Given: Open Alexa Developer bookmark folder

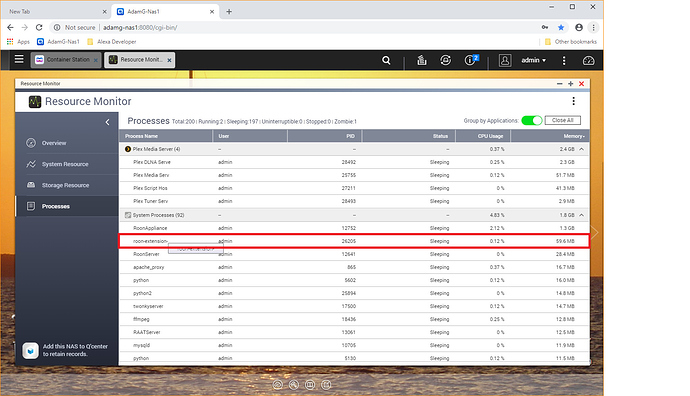Looking at the screenshot, I should pos(112,42).
